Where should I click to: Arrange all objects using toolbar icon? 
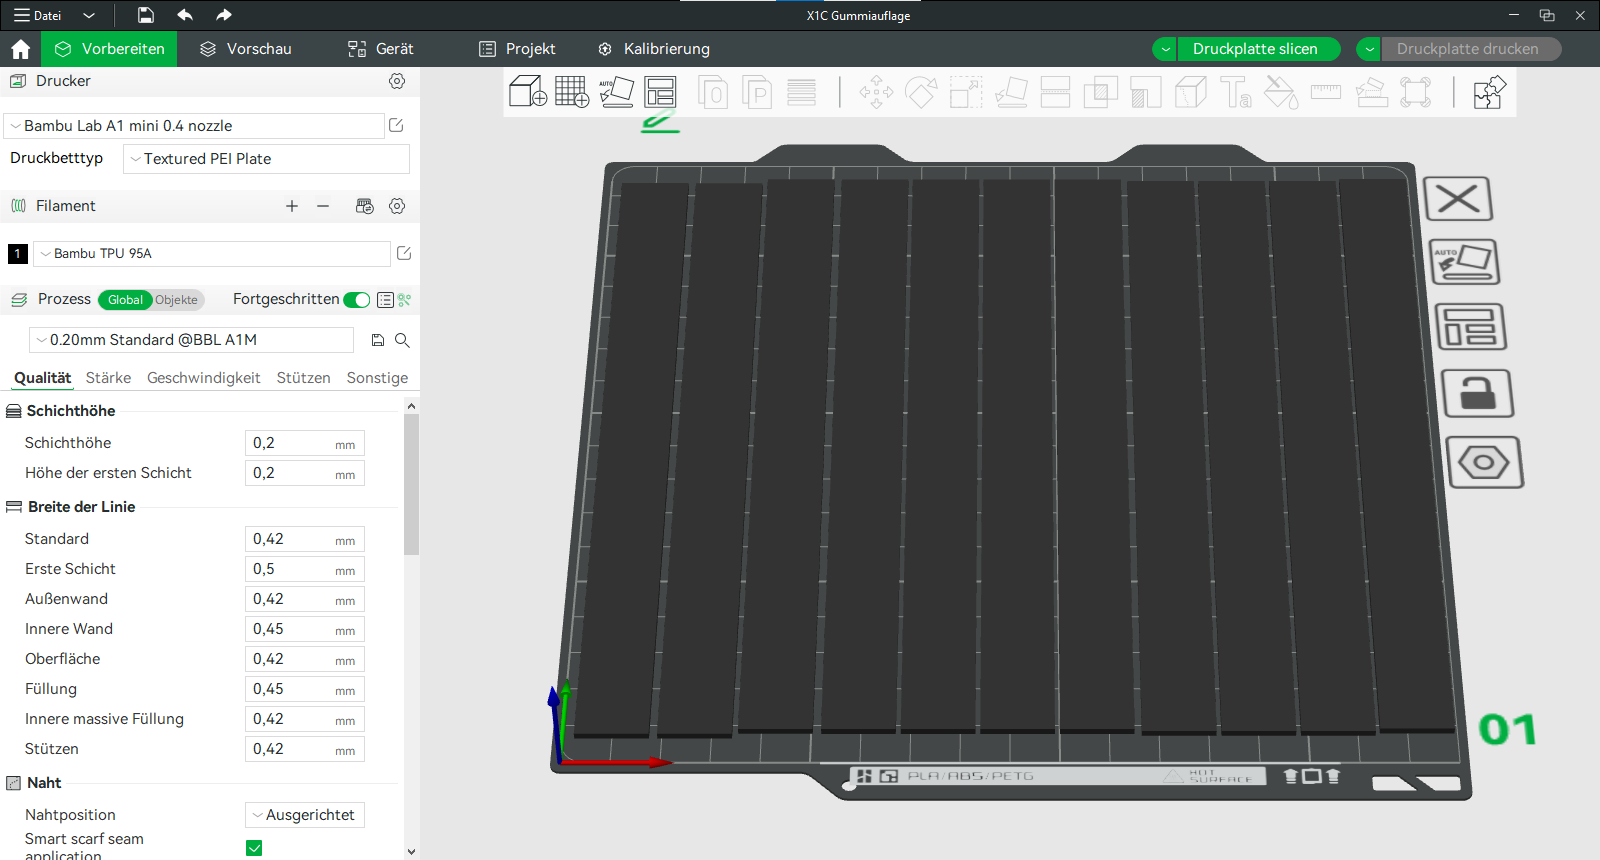(x=660, y=92)
